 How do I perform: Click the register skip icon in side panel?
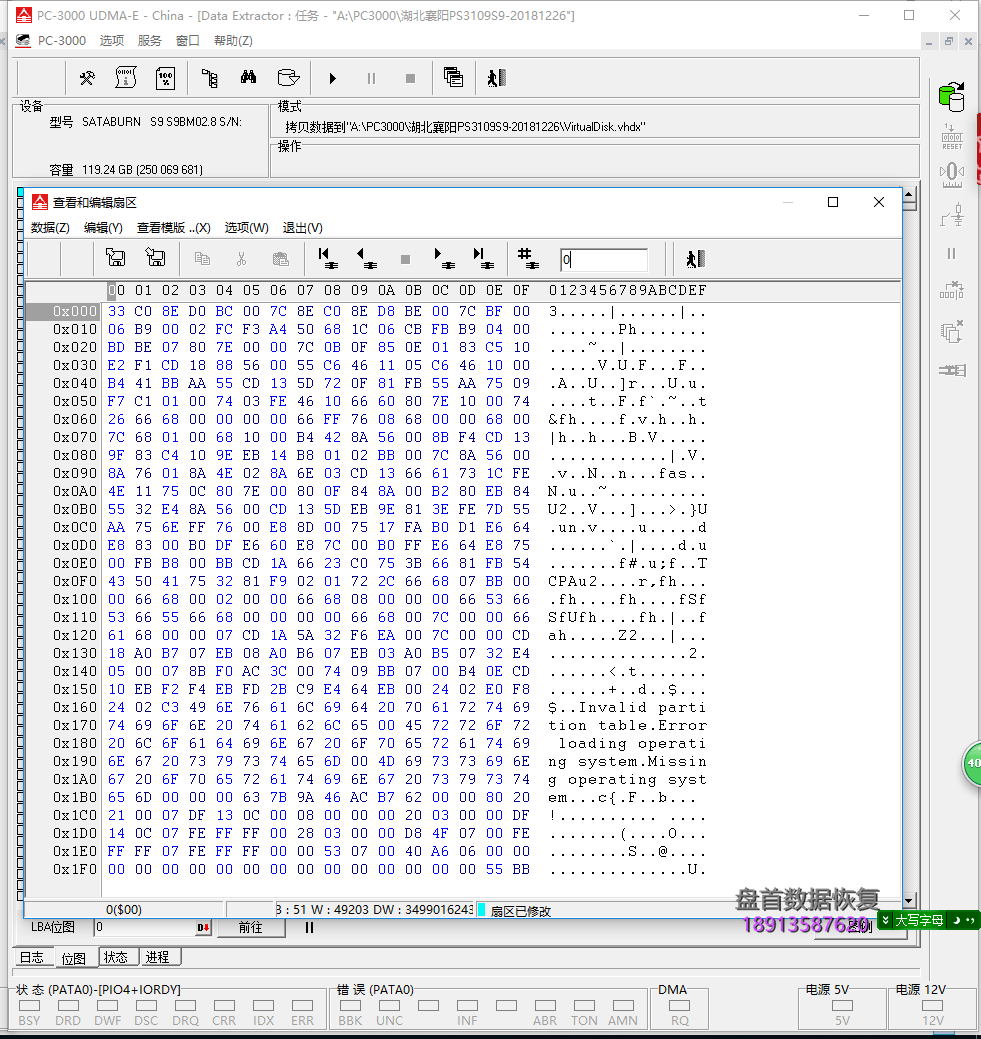[x=952, y=290]
